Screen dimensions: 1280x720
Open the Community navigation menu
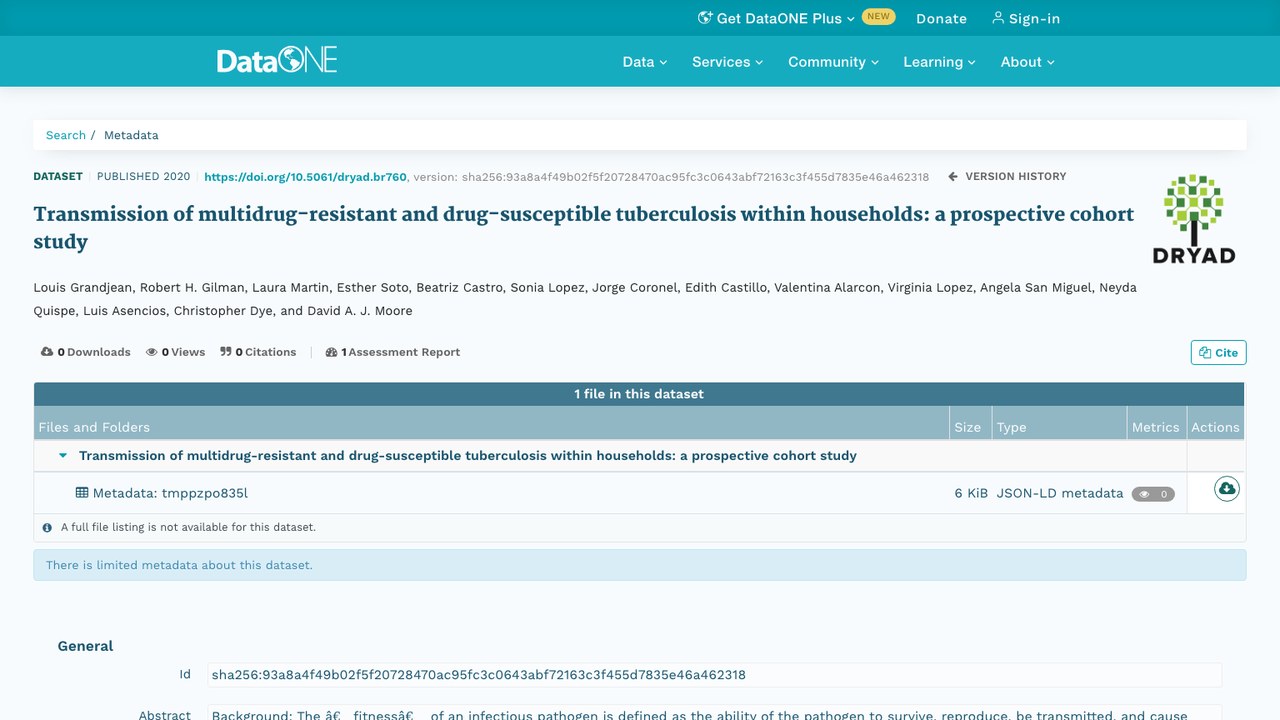pyautogui.click(x=833, y=62)
